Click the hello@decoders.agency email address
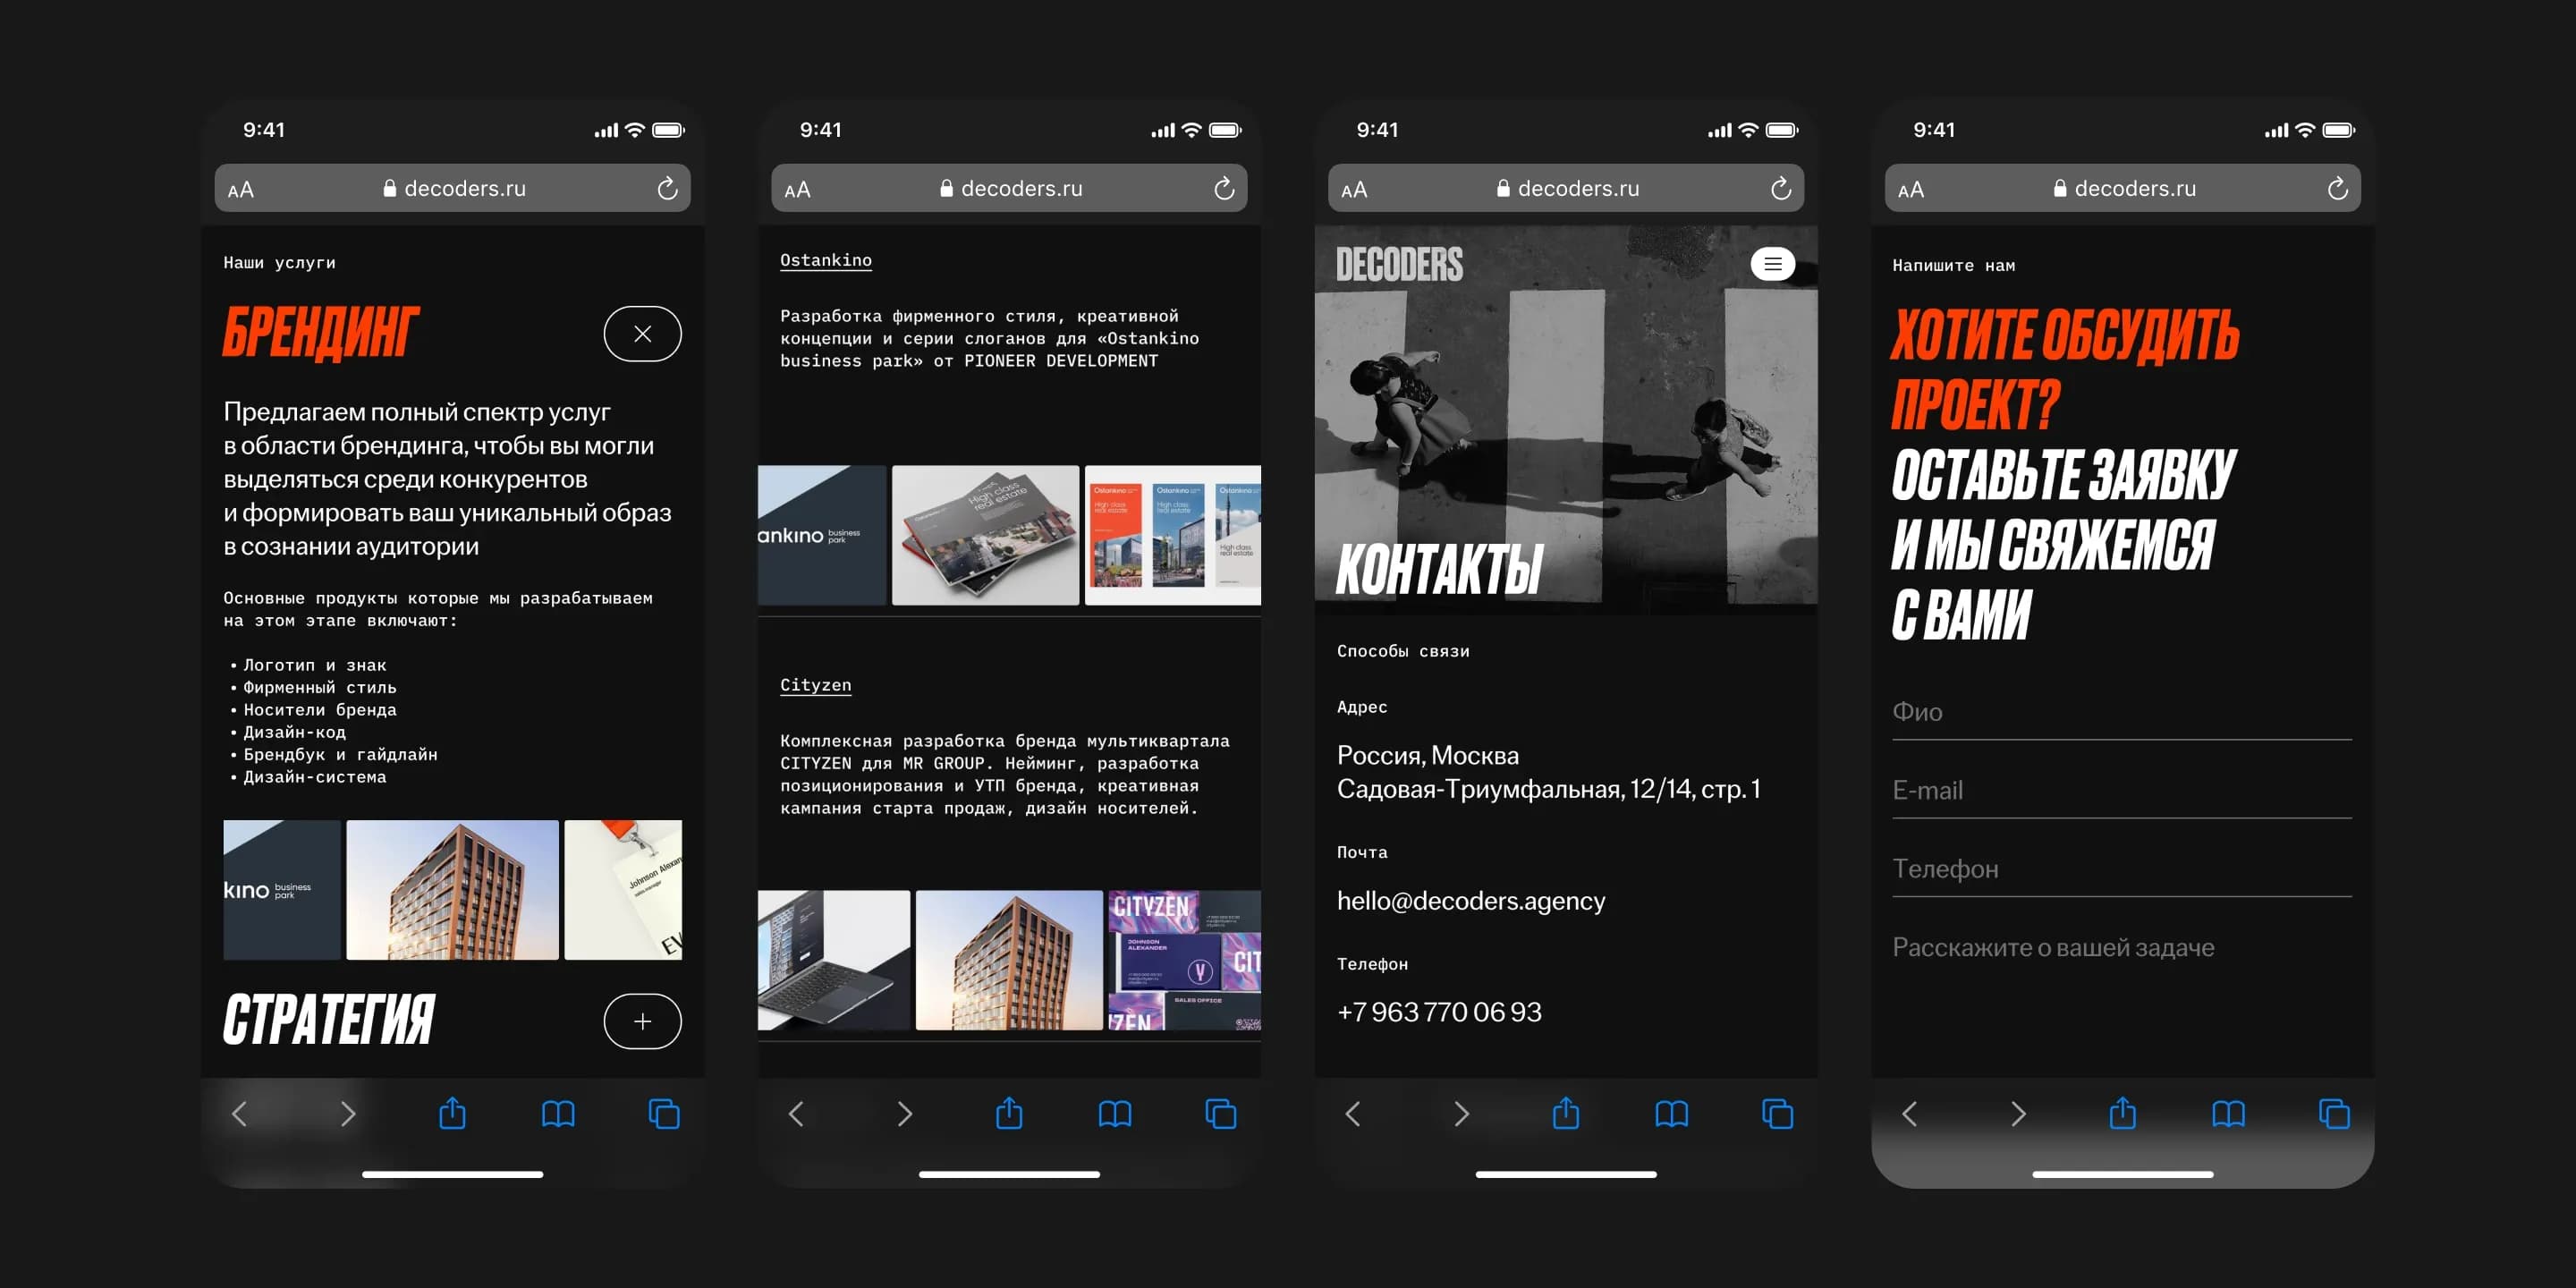Viewport: 2576px width, 1288px height. tap(1470, 901)
